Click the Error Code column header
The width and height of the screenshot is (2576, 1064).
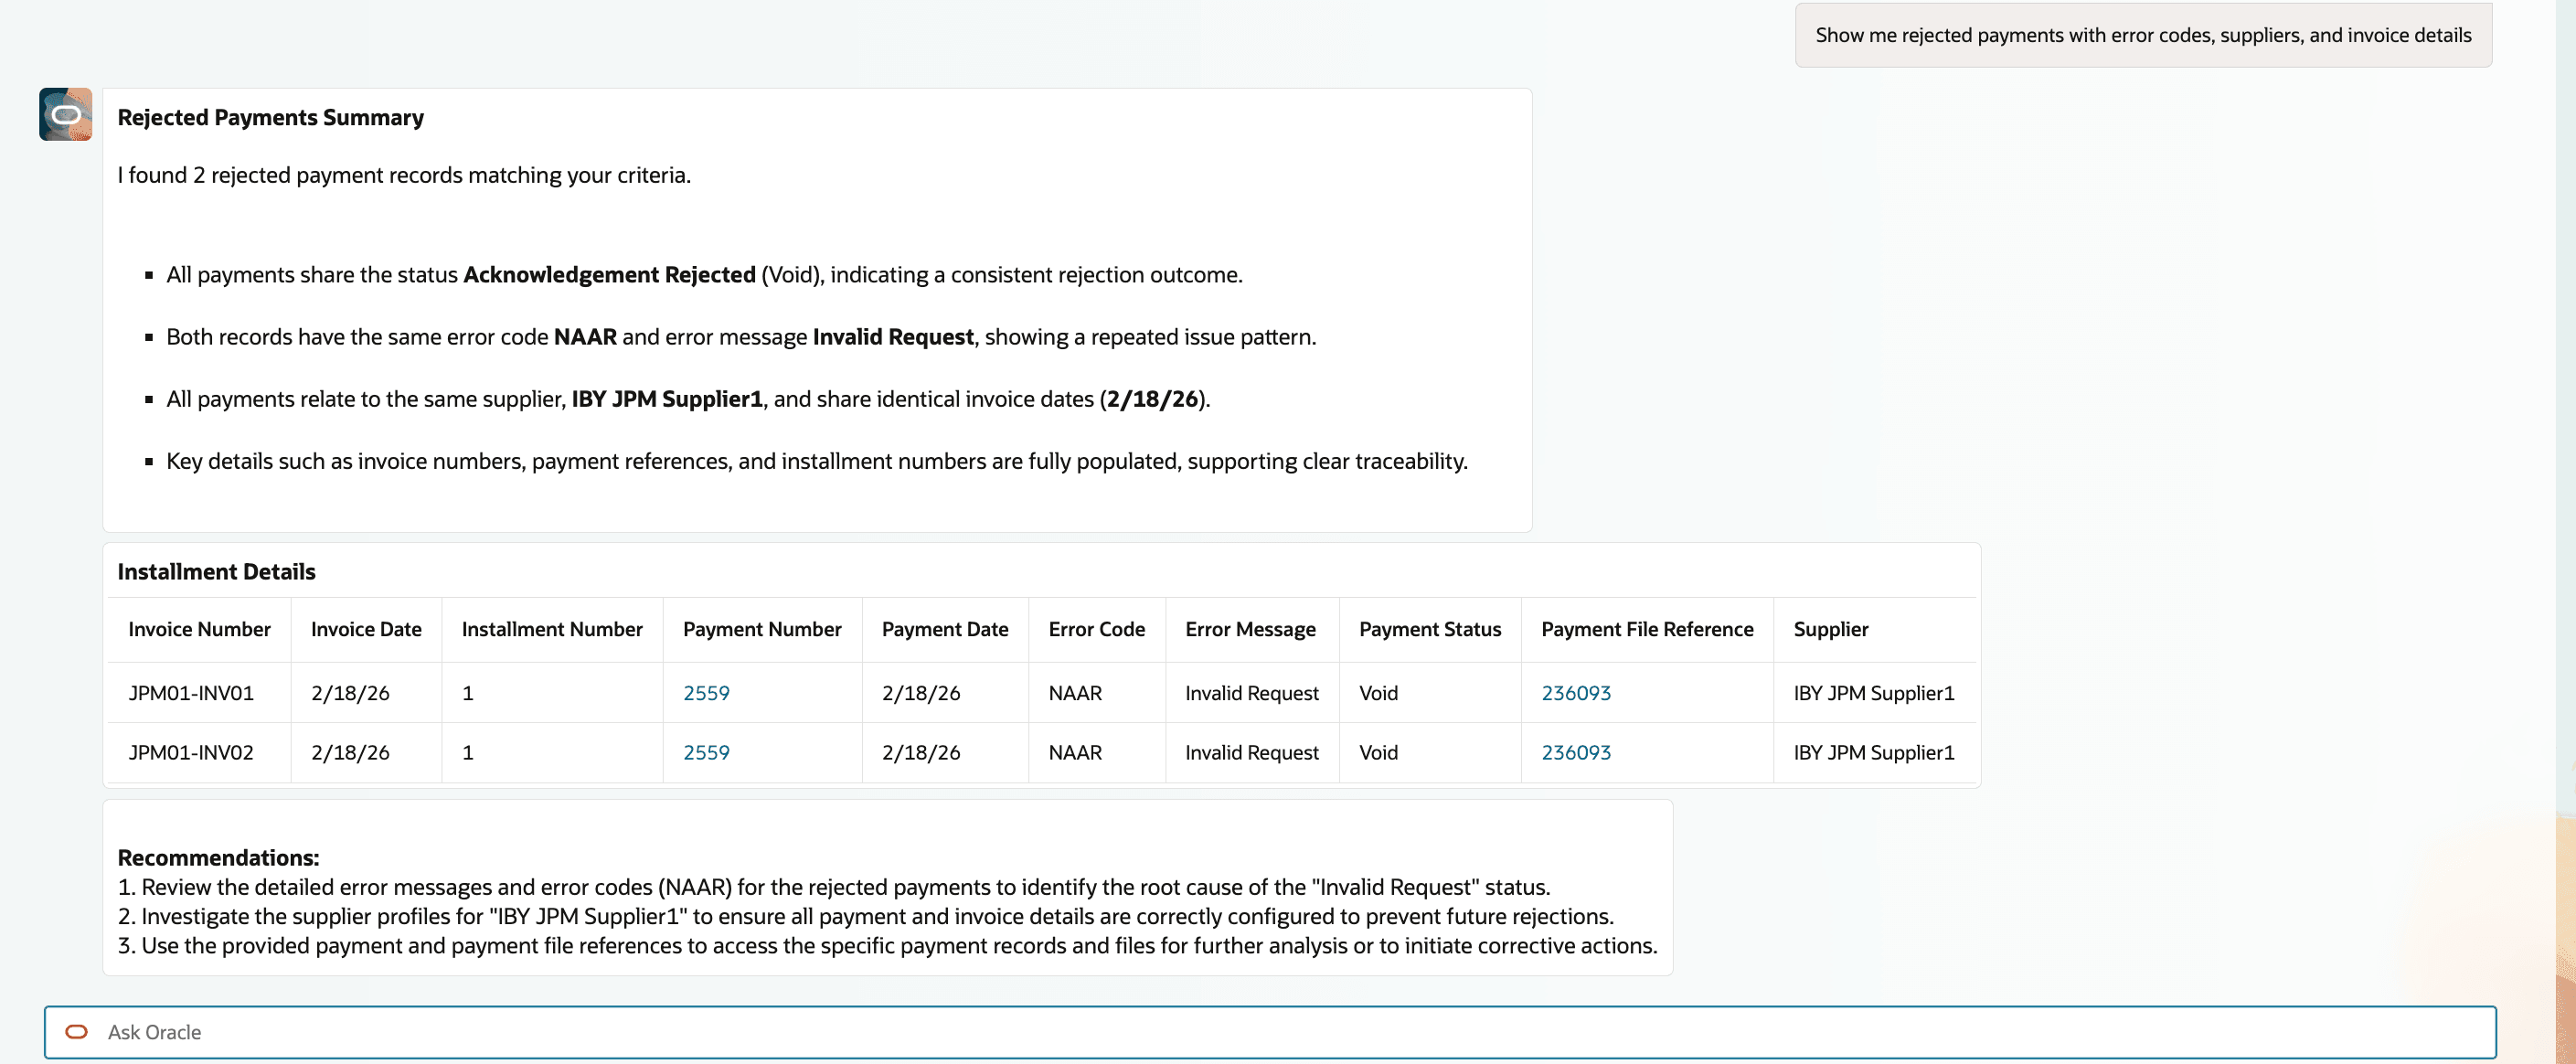tap(1096, 629)
